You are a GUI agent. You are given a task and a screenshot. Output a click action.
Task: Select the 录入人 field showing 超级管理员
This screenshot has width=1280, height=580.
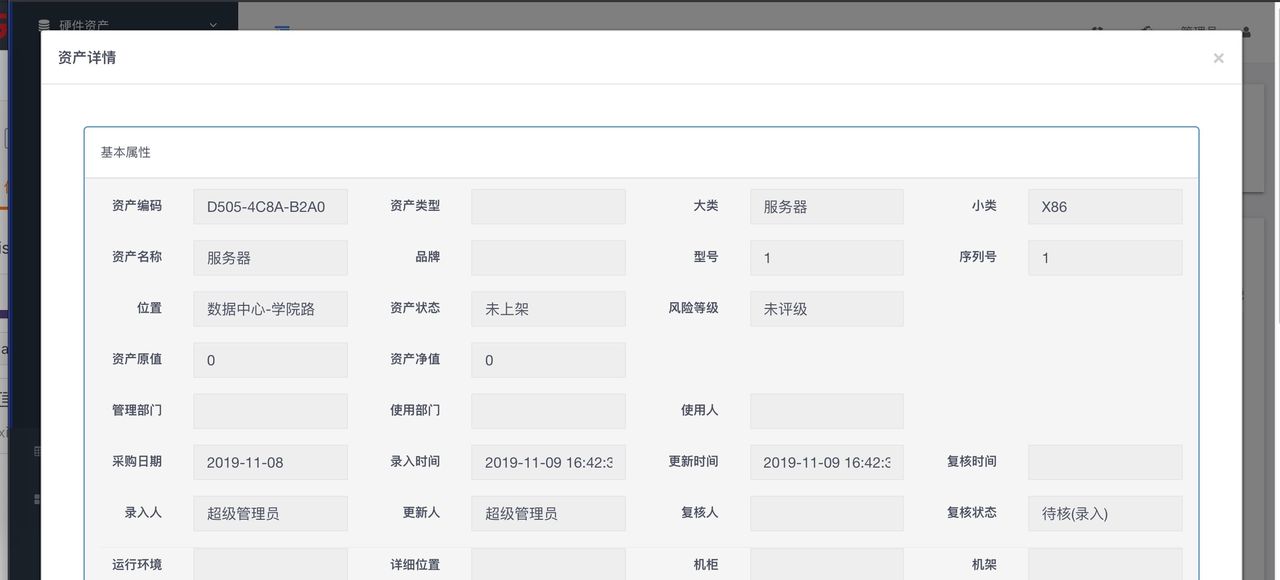pyautogui.click(x=270, y=512)
